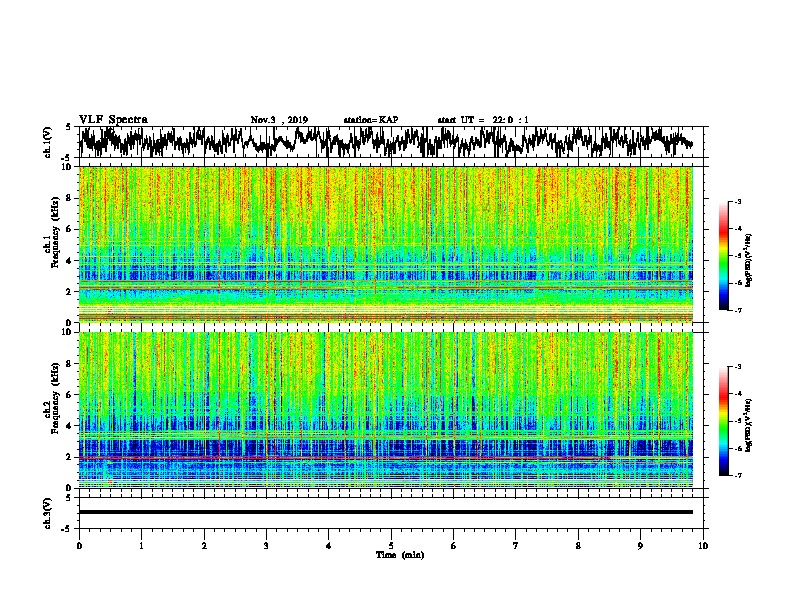Click the ch.3 flat black voltage trace

coord(386,512)
